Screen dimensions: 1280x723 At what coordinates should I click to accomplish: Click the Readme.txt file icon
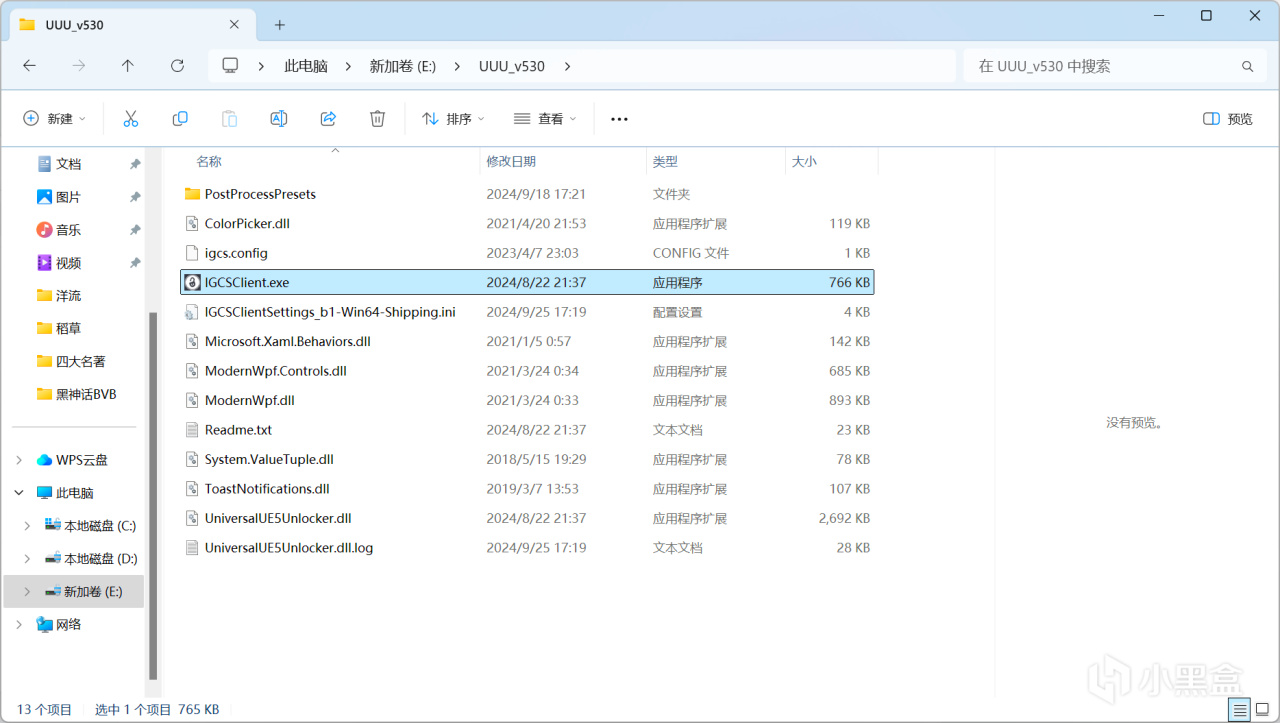click(x=193, y=430)
